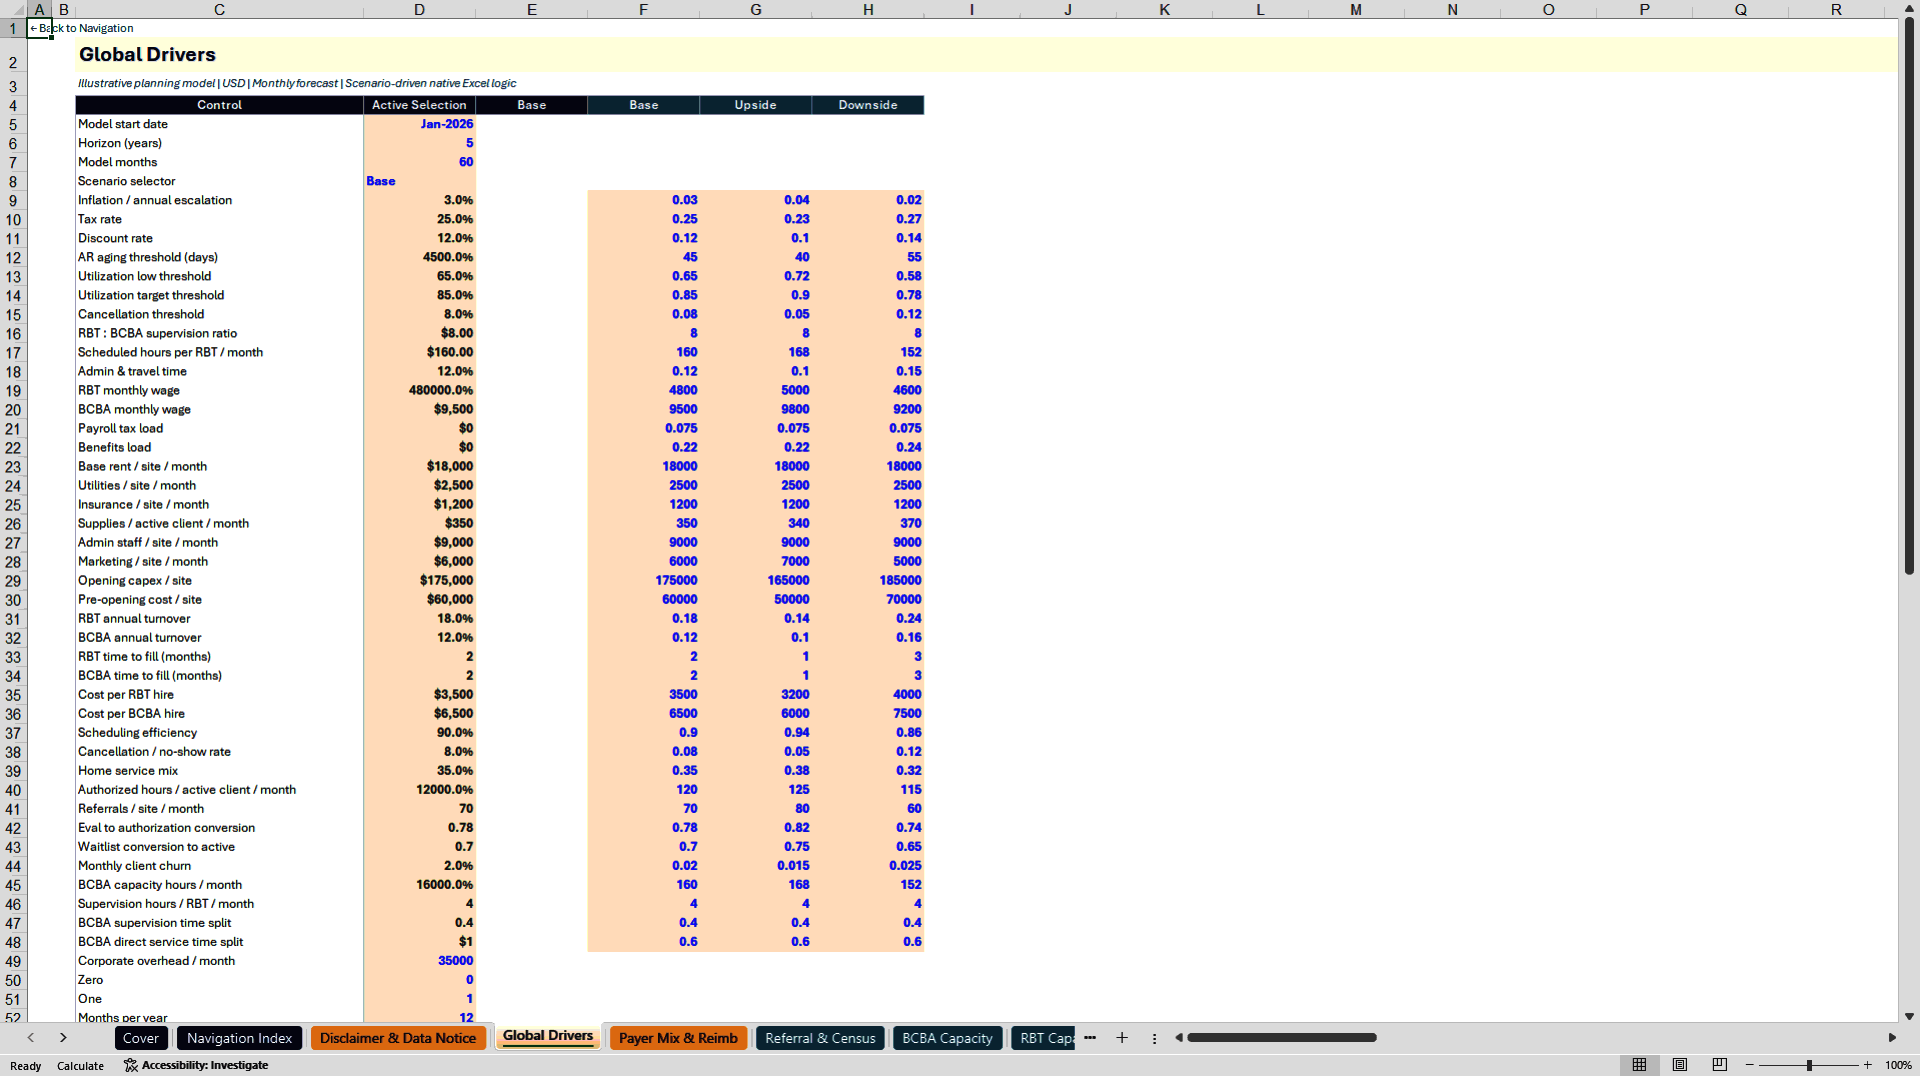Click previous sheet navigation arrow

31,1038
